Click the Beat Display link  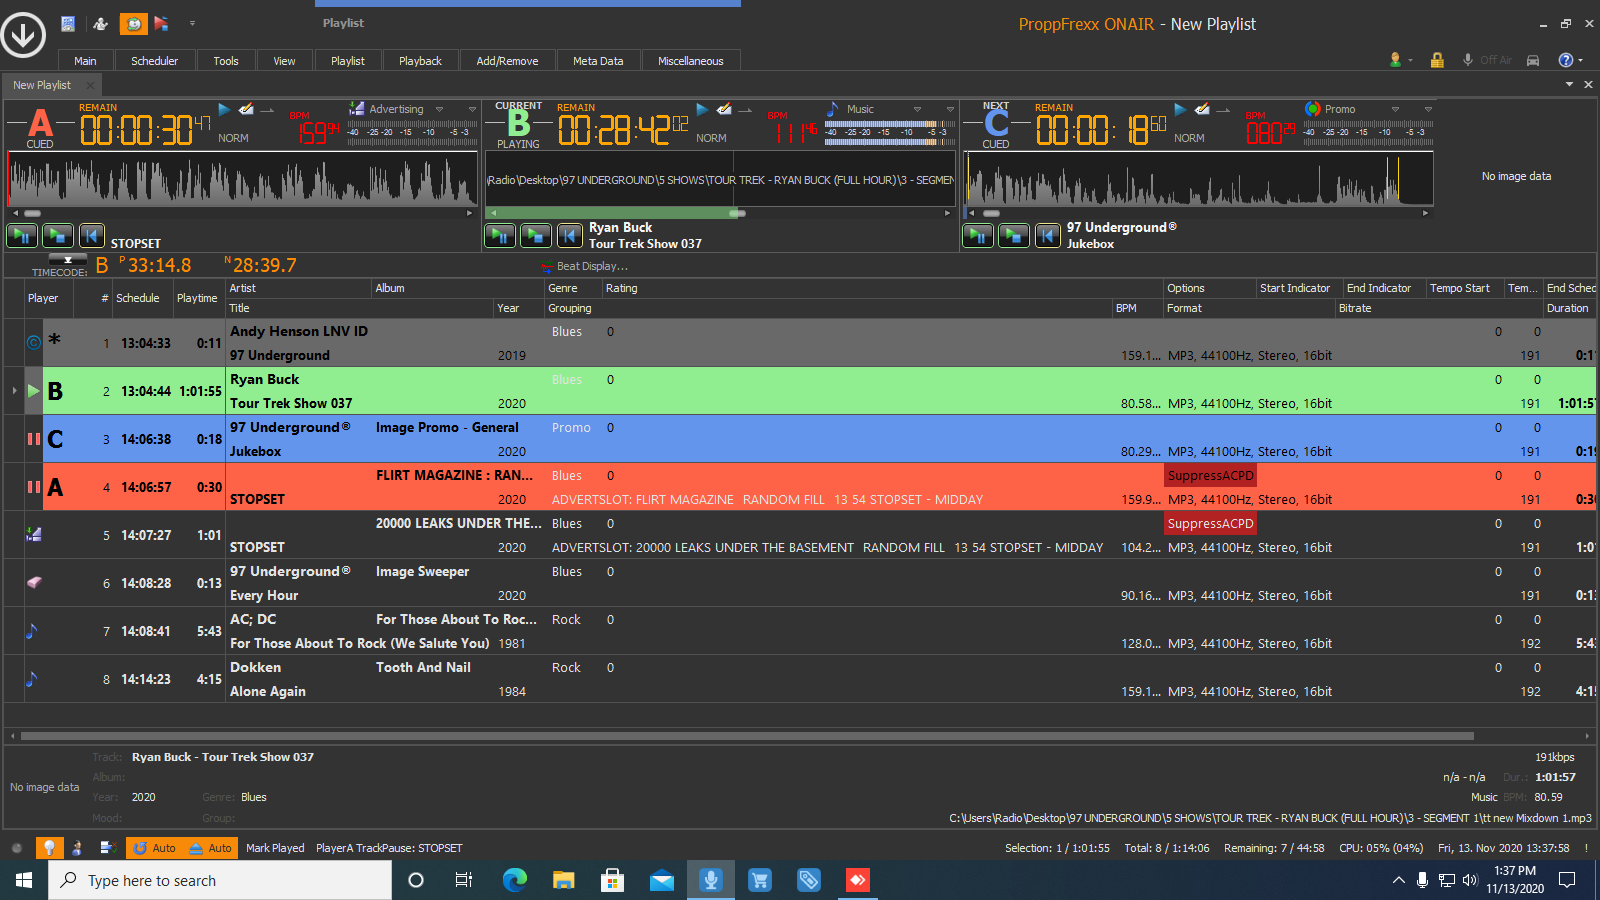click(591, 266)
